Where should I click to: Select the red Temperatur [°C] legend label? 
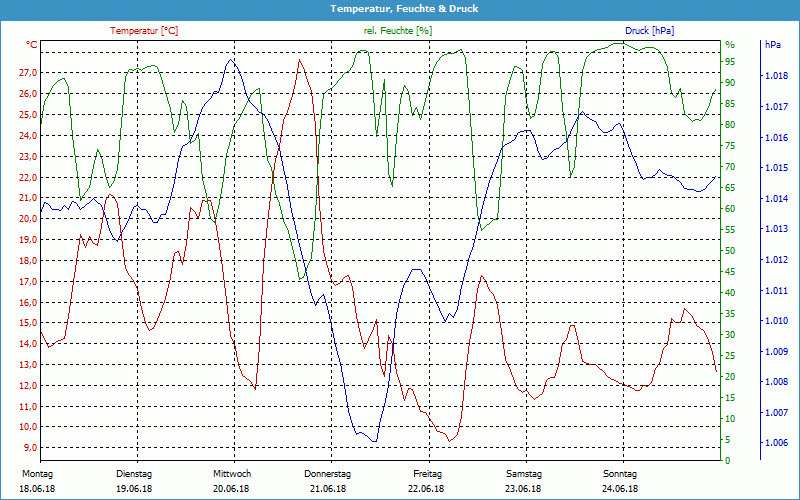(144, 31)
